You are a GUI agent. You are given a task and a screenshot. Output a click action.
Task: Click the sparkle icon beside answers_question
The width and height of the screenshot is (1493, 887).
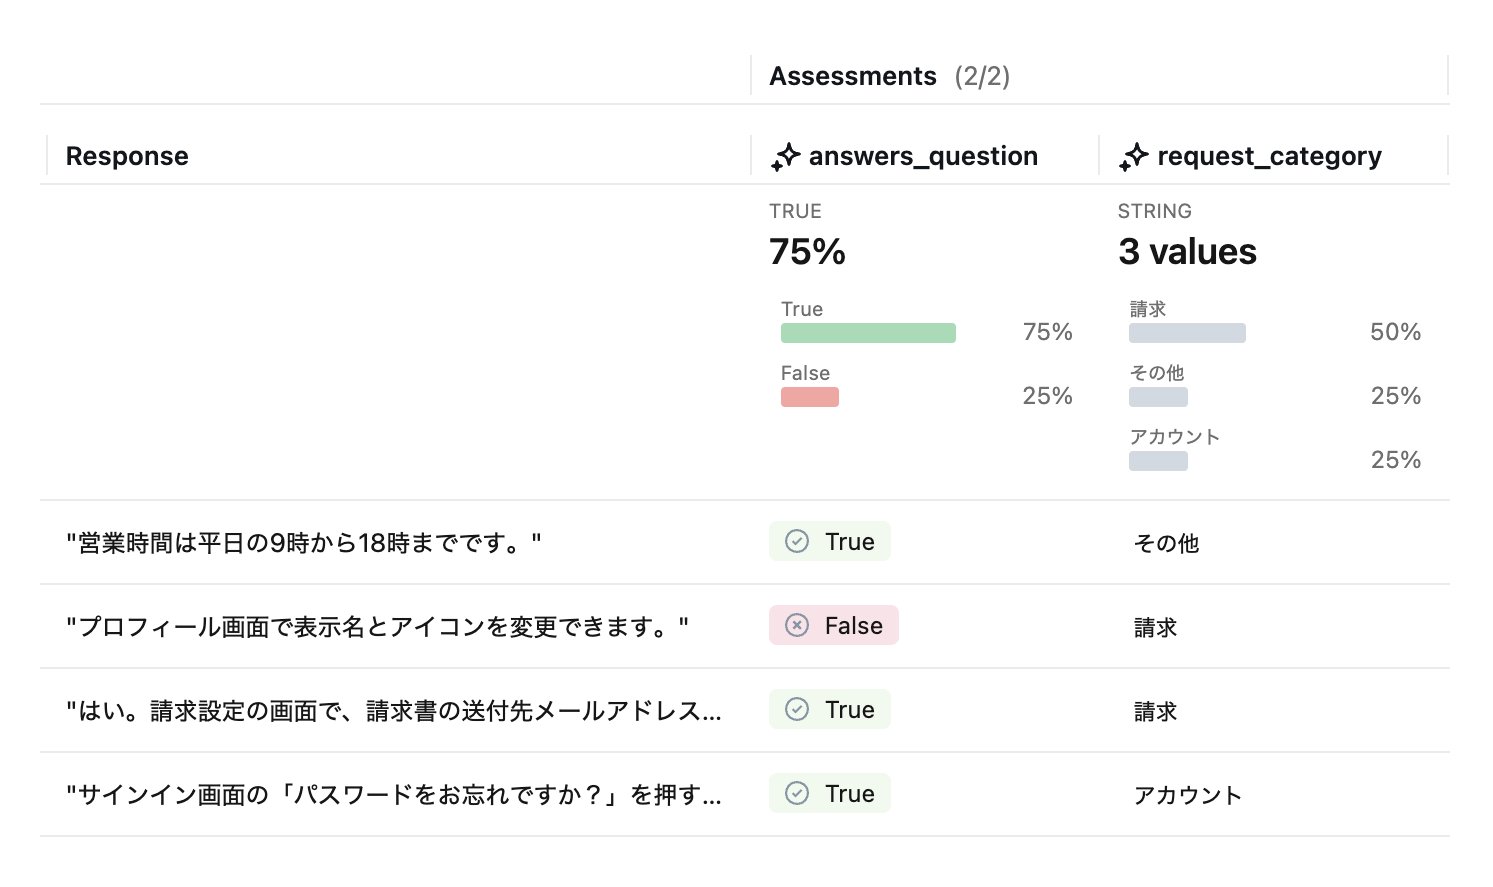point(786,157)
